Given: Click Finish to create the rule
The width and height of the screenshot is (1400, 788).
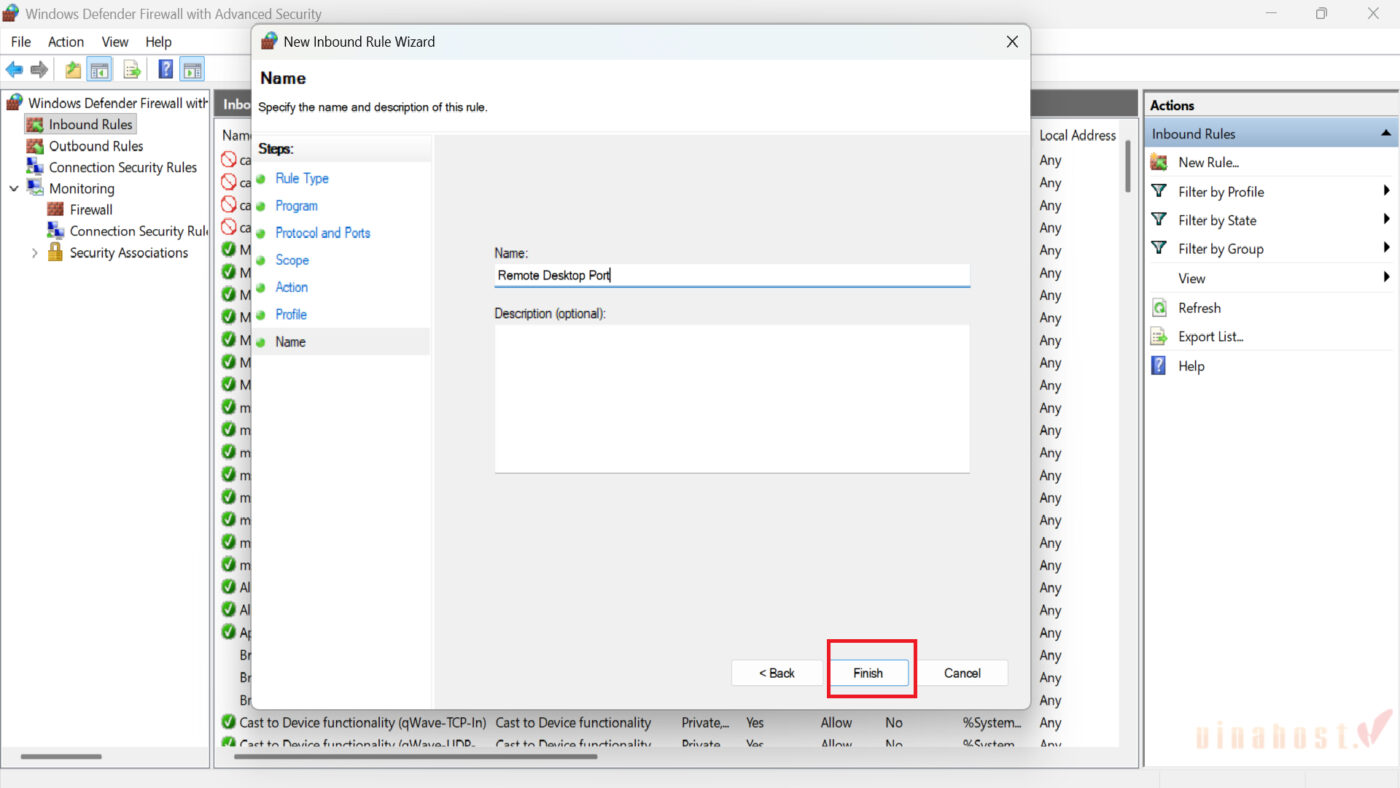Looking at the screenshot, I should click(x=868, y=673).
